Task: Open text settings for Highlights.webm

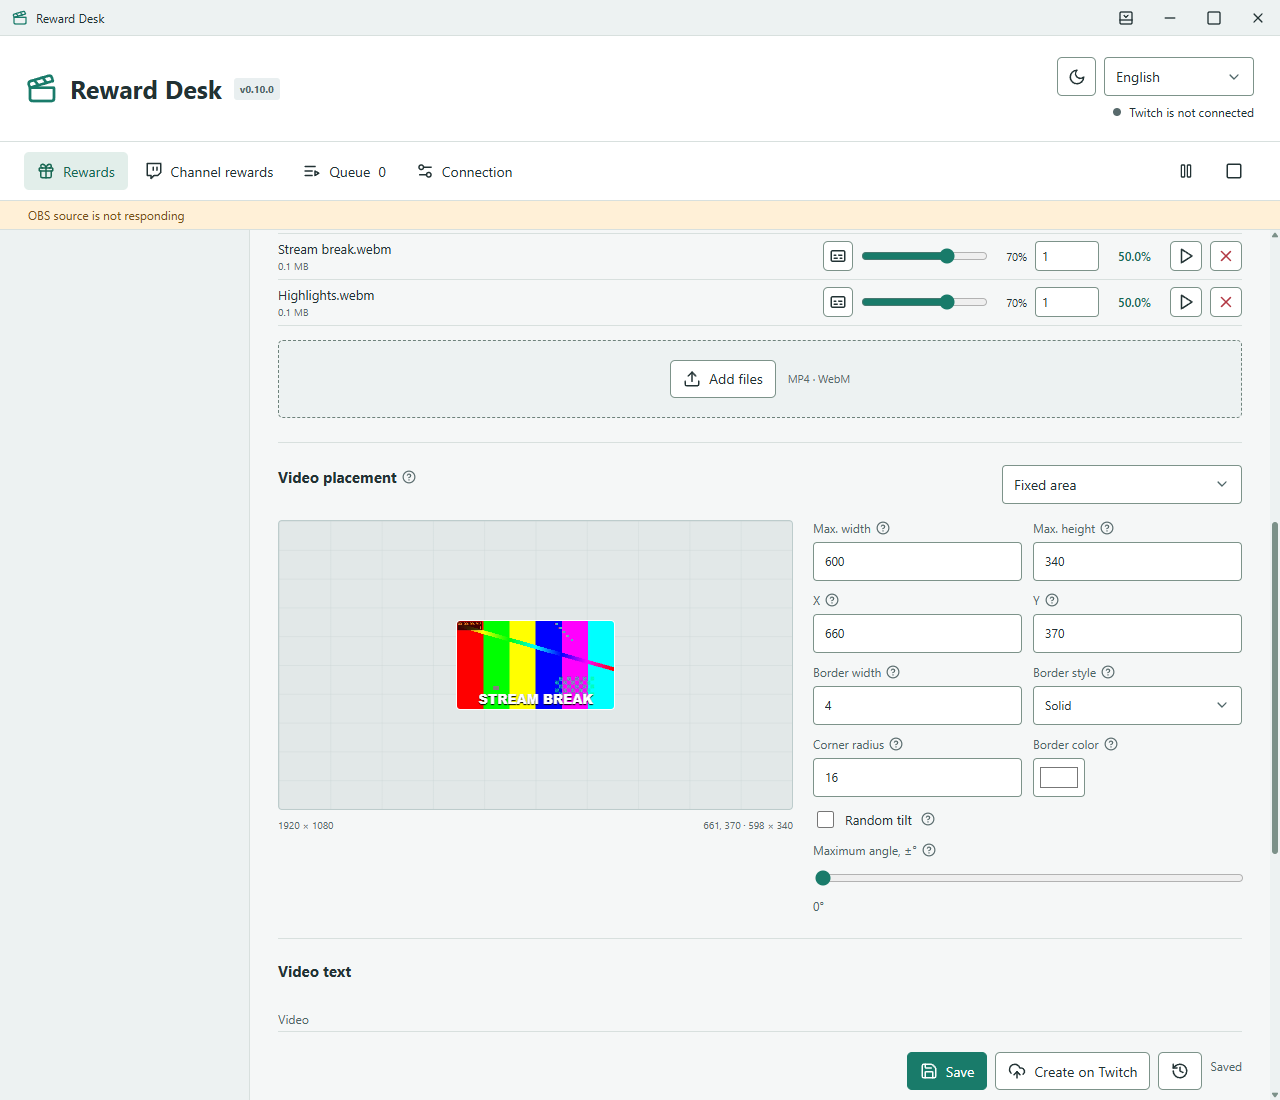Action: [838, 302]
